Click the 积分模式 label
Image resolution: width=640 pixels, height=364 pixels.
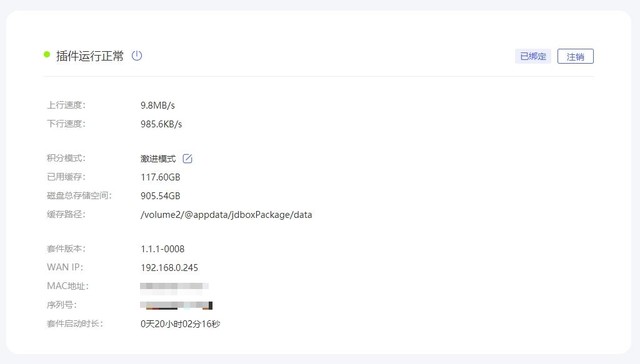(66, 158)
